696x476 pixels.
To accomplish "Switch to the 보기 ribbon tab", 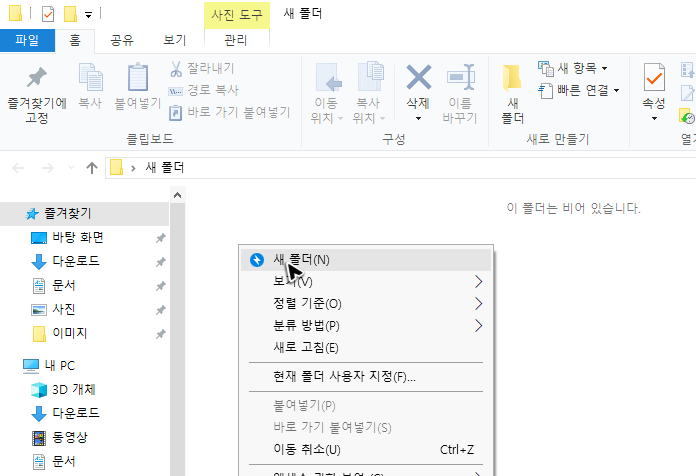I will [x=174, y=40].
